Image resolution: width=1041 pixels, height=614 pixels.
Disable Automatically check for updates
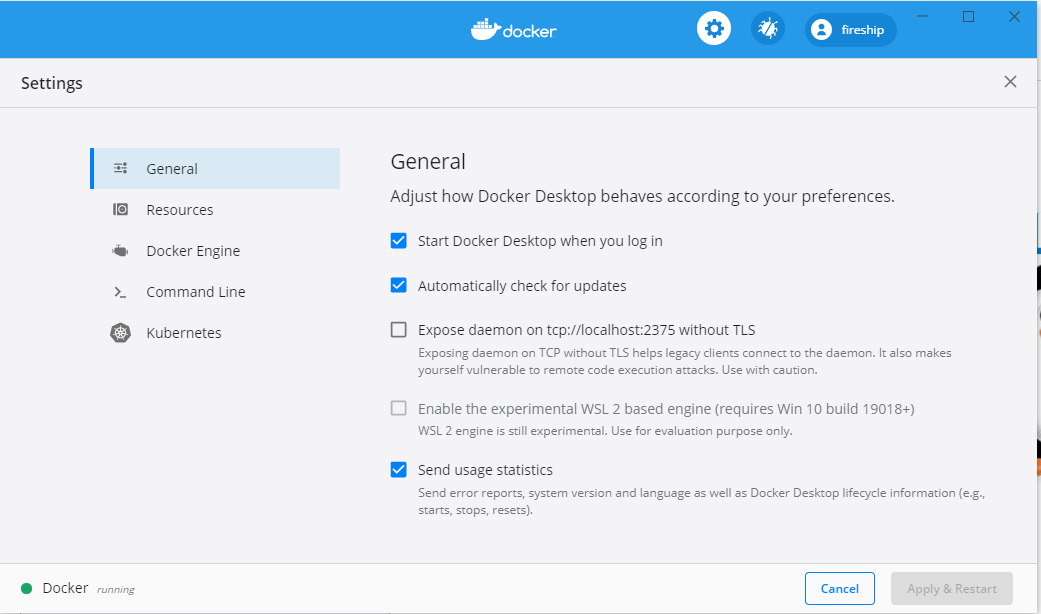399,285
